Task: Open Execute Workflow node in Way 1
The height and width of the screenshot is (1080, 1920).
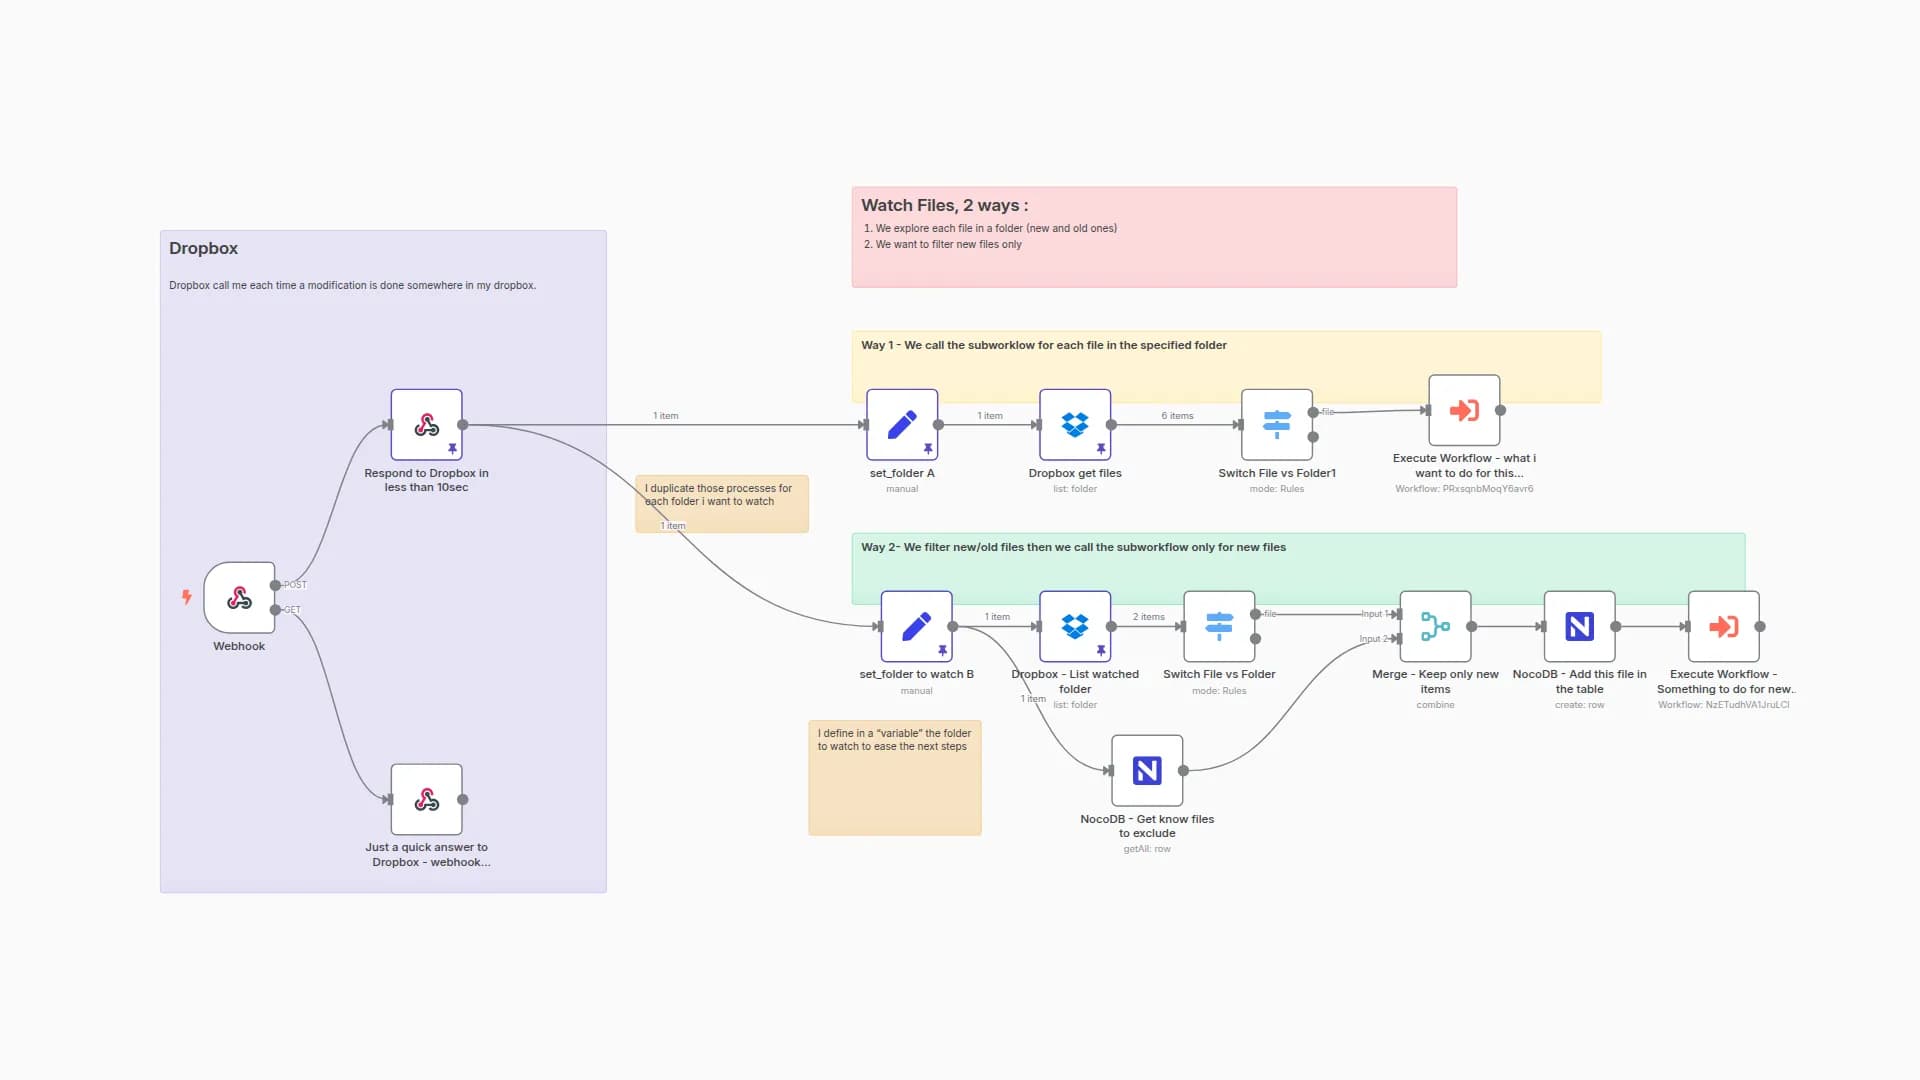Action: [1463, 410]
